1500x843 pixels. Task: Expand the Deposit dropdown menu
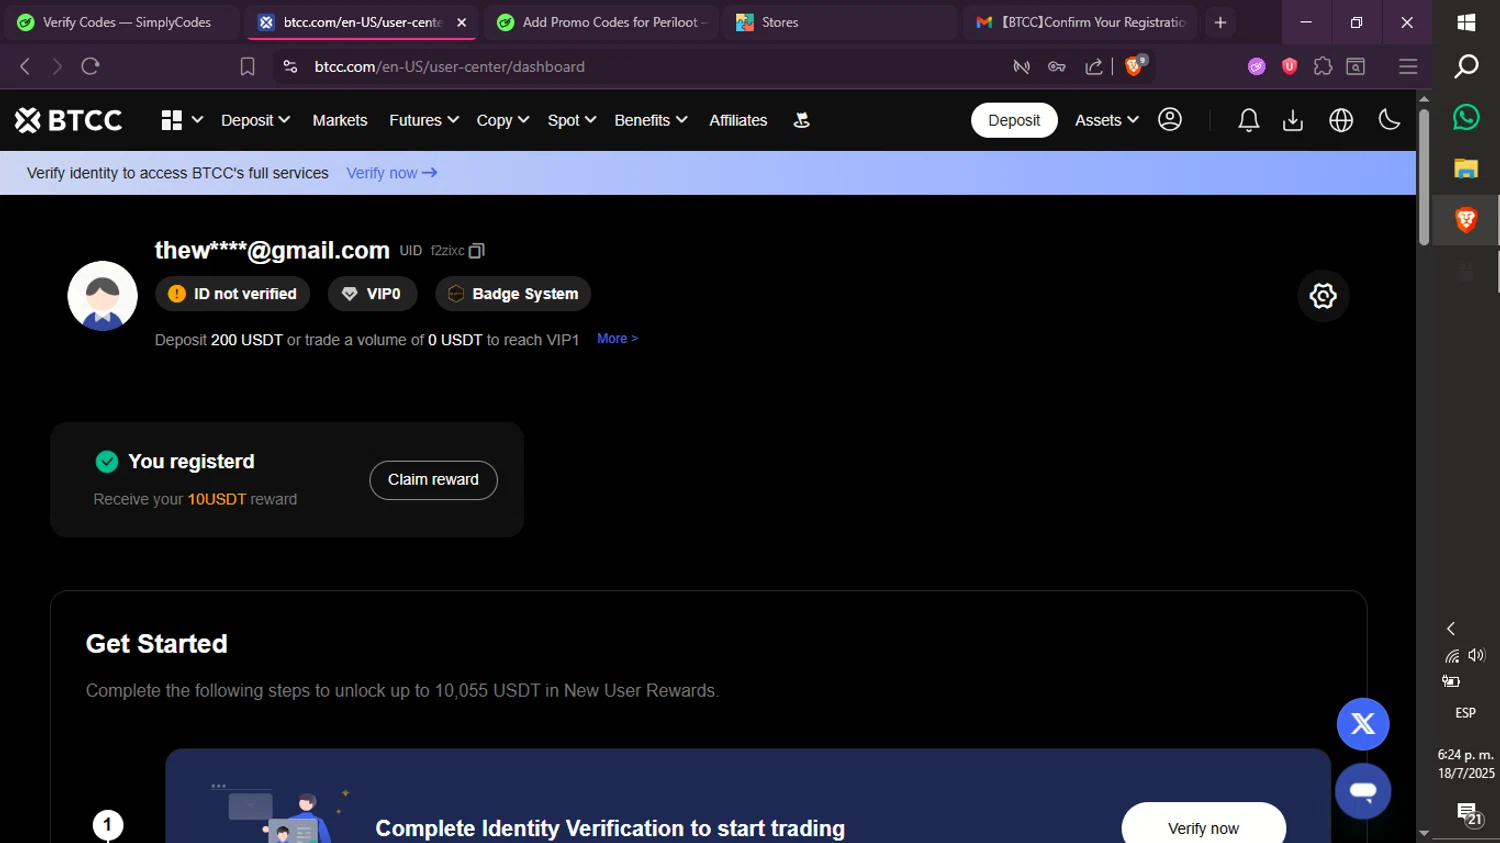[x=256, y=120]
